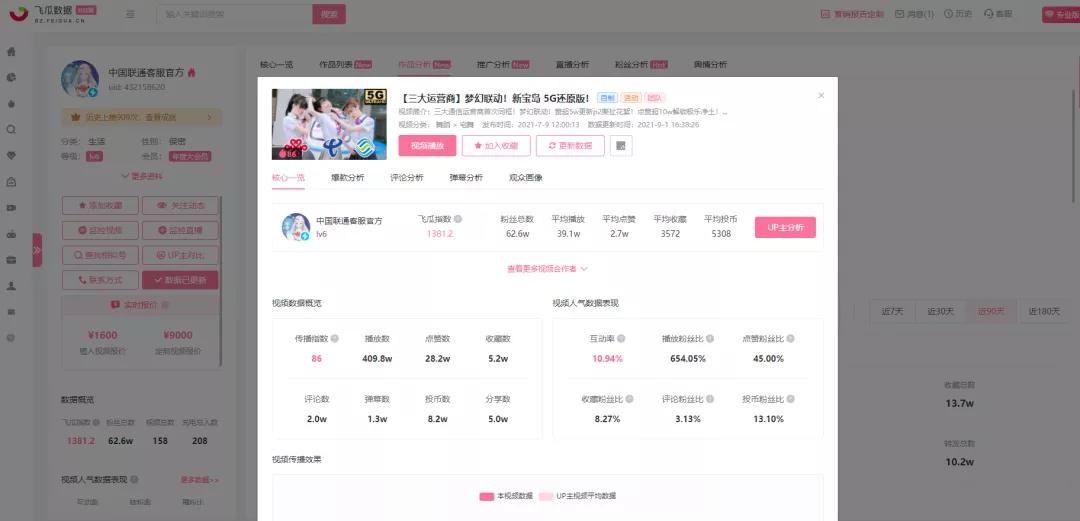This screenshot has width=1080, height=521.
Task: Click help icon beside 点赞粉丝比
Action: [x=791, y=339]
